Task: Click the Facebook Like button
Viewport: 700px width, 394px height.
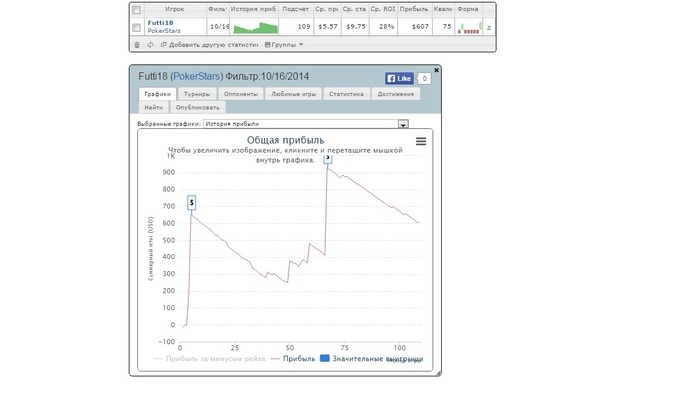Action: point(399,79)
